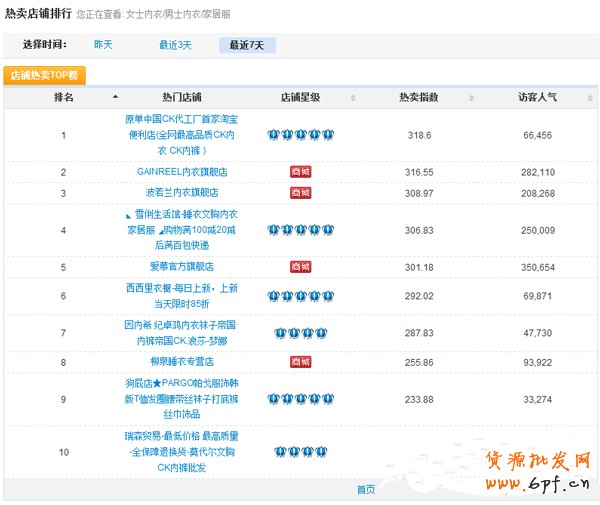This screenshot has width=600, height=505.
Task: Open the GAINREEL内衣旗舰店 shop link
Action: tap(182, 172)
